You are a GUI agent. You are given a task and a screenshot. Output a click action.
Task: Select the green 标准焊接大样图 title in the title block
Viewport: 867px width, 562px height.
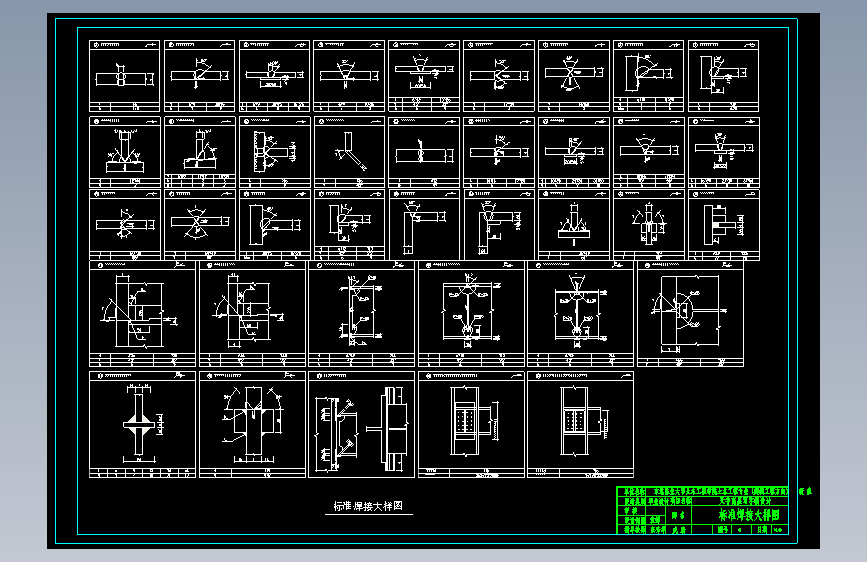749,515
